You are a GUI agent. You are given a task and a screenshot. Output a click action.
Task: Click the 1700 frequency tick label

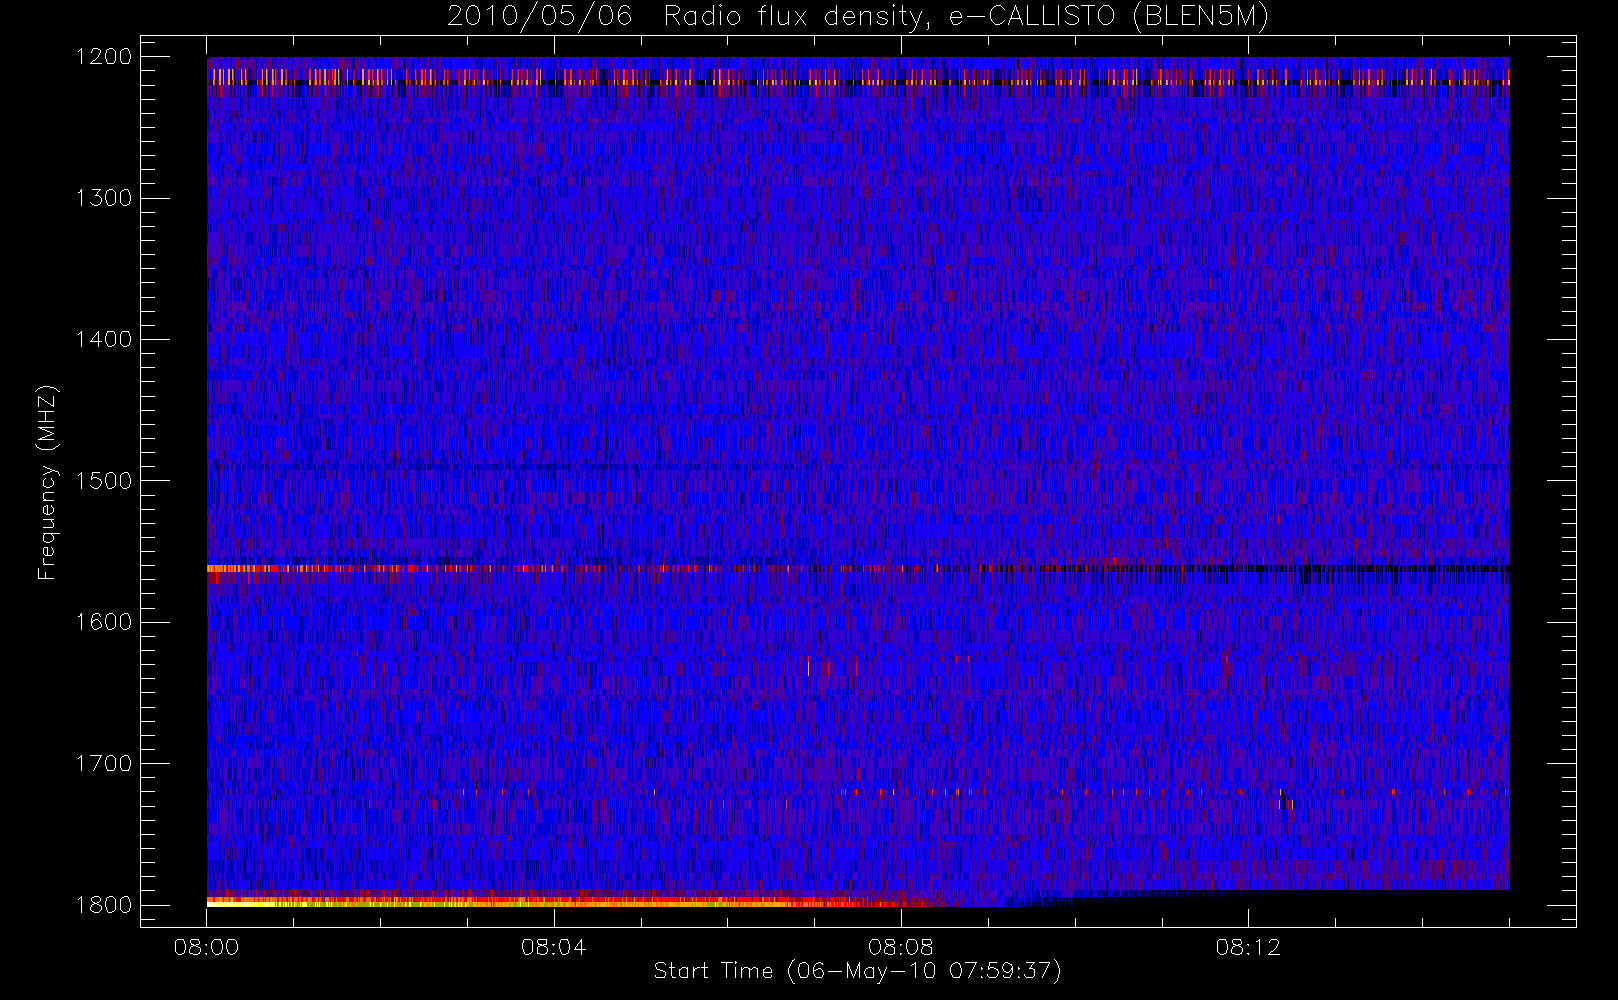pos(104,764)
